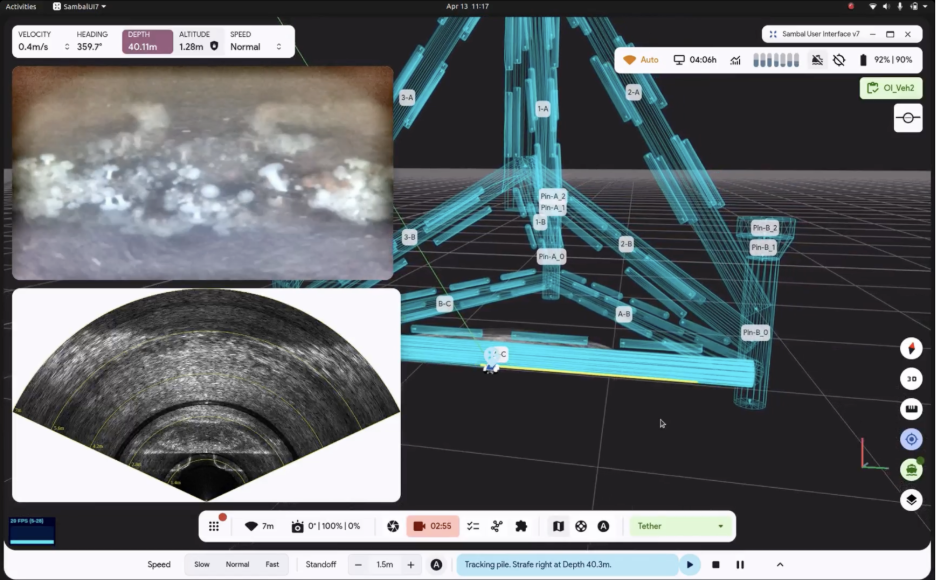Open the OI_Veh2 mission button
The image size is (936, 580).
tap(891, 88)
